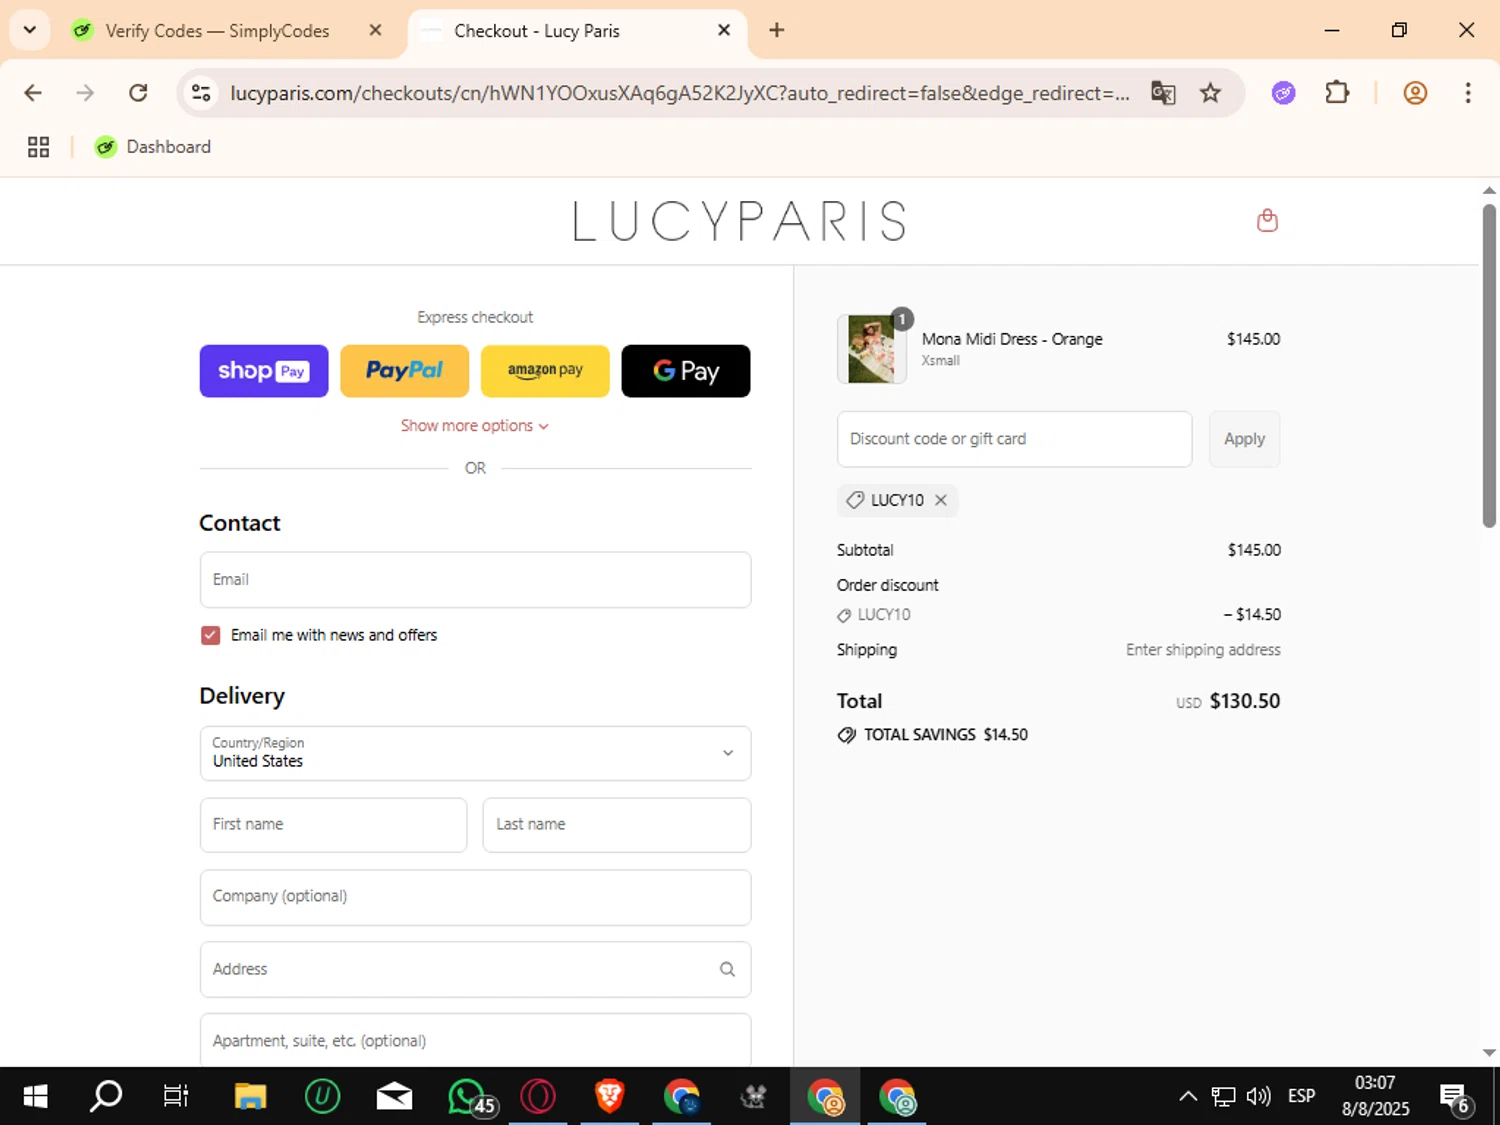
Task: Open site information icon in address bar
Action: [x=201, y=93]
